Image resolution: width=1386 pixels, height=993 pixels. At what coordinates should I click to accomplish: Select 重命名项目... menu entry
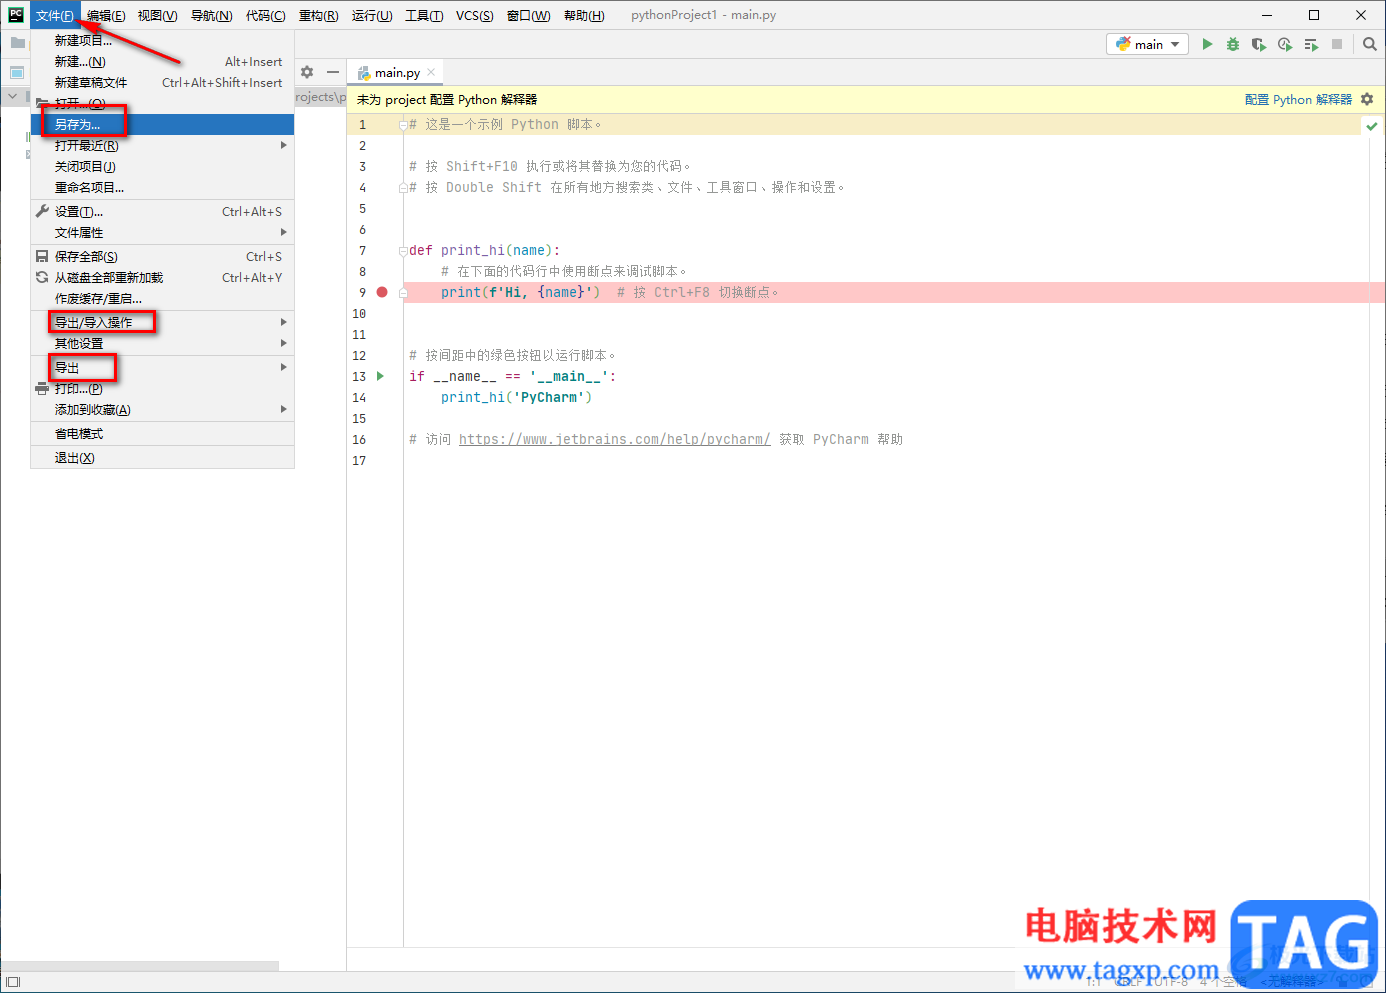click(162, 187)
